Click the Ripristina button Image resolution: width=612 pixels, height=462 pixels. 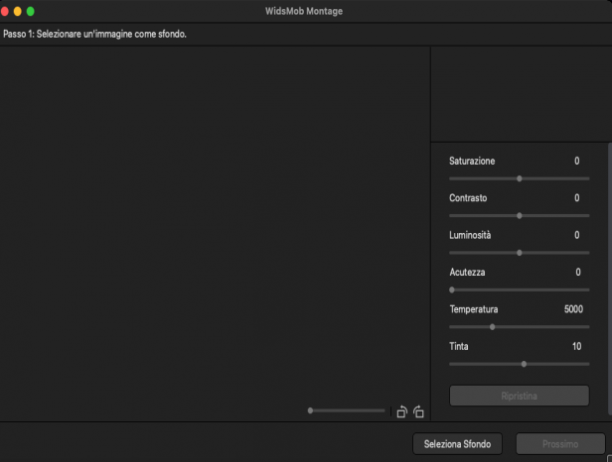pos(519,396)
